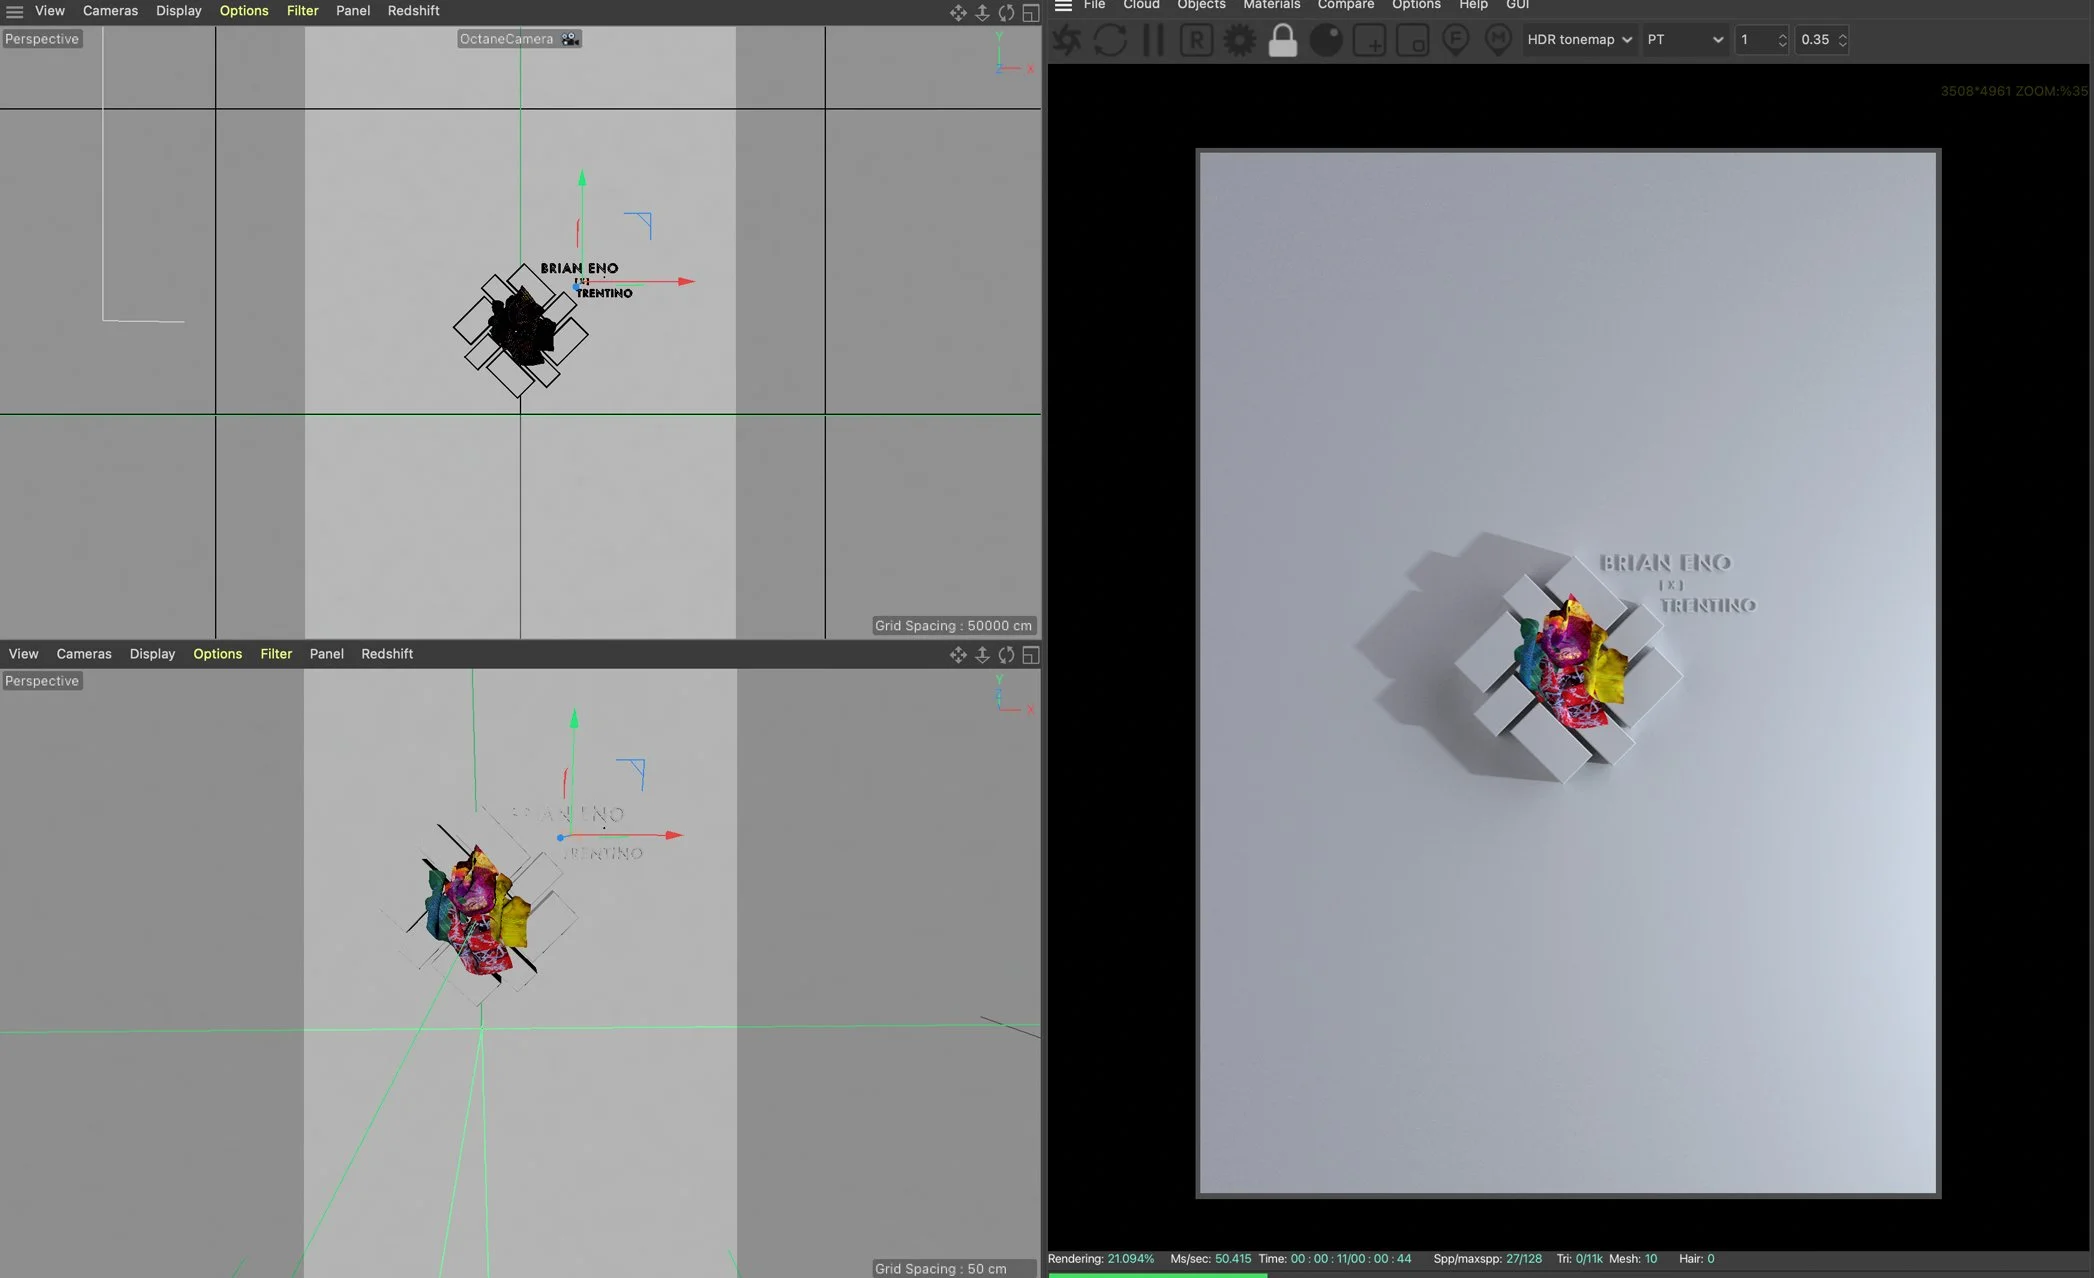Open the Octane Live Viewer hamburger menu
Screen dimensions: 2094x1278
[1063, 5]
